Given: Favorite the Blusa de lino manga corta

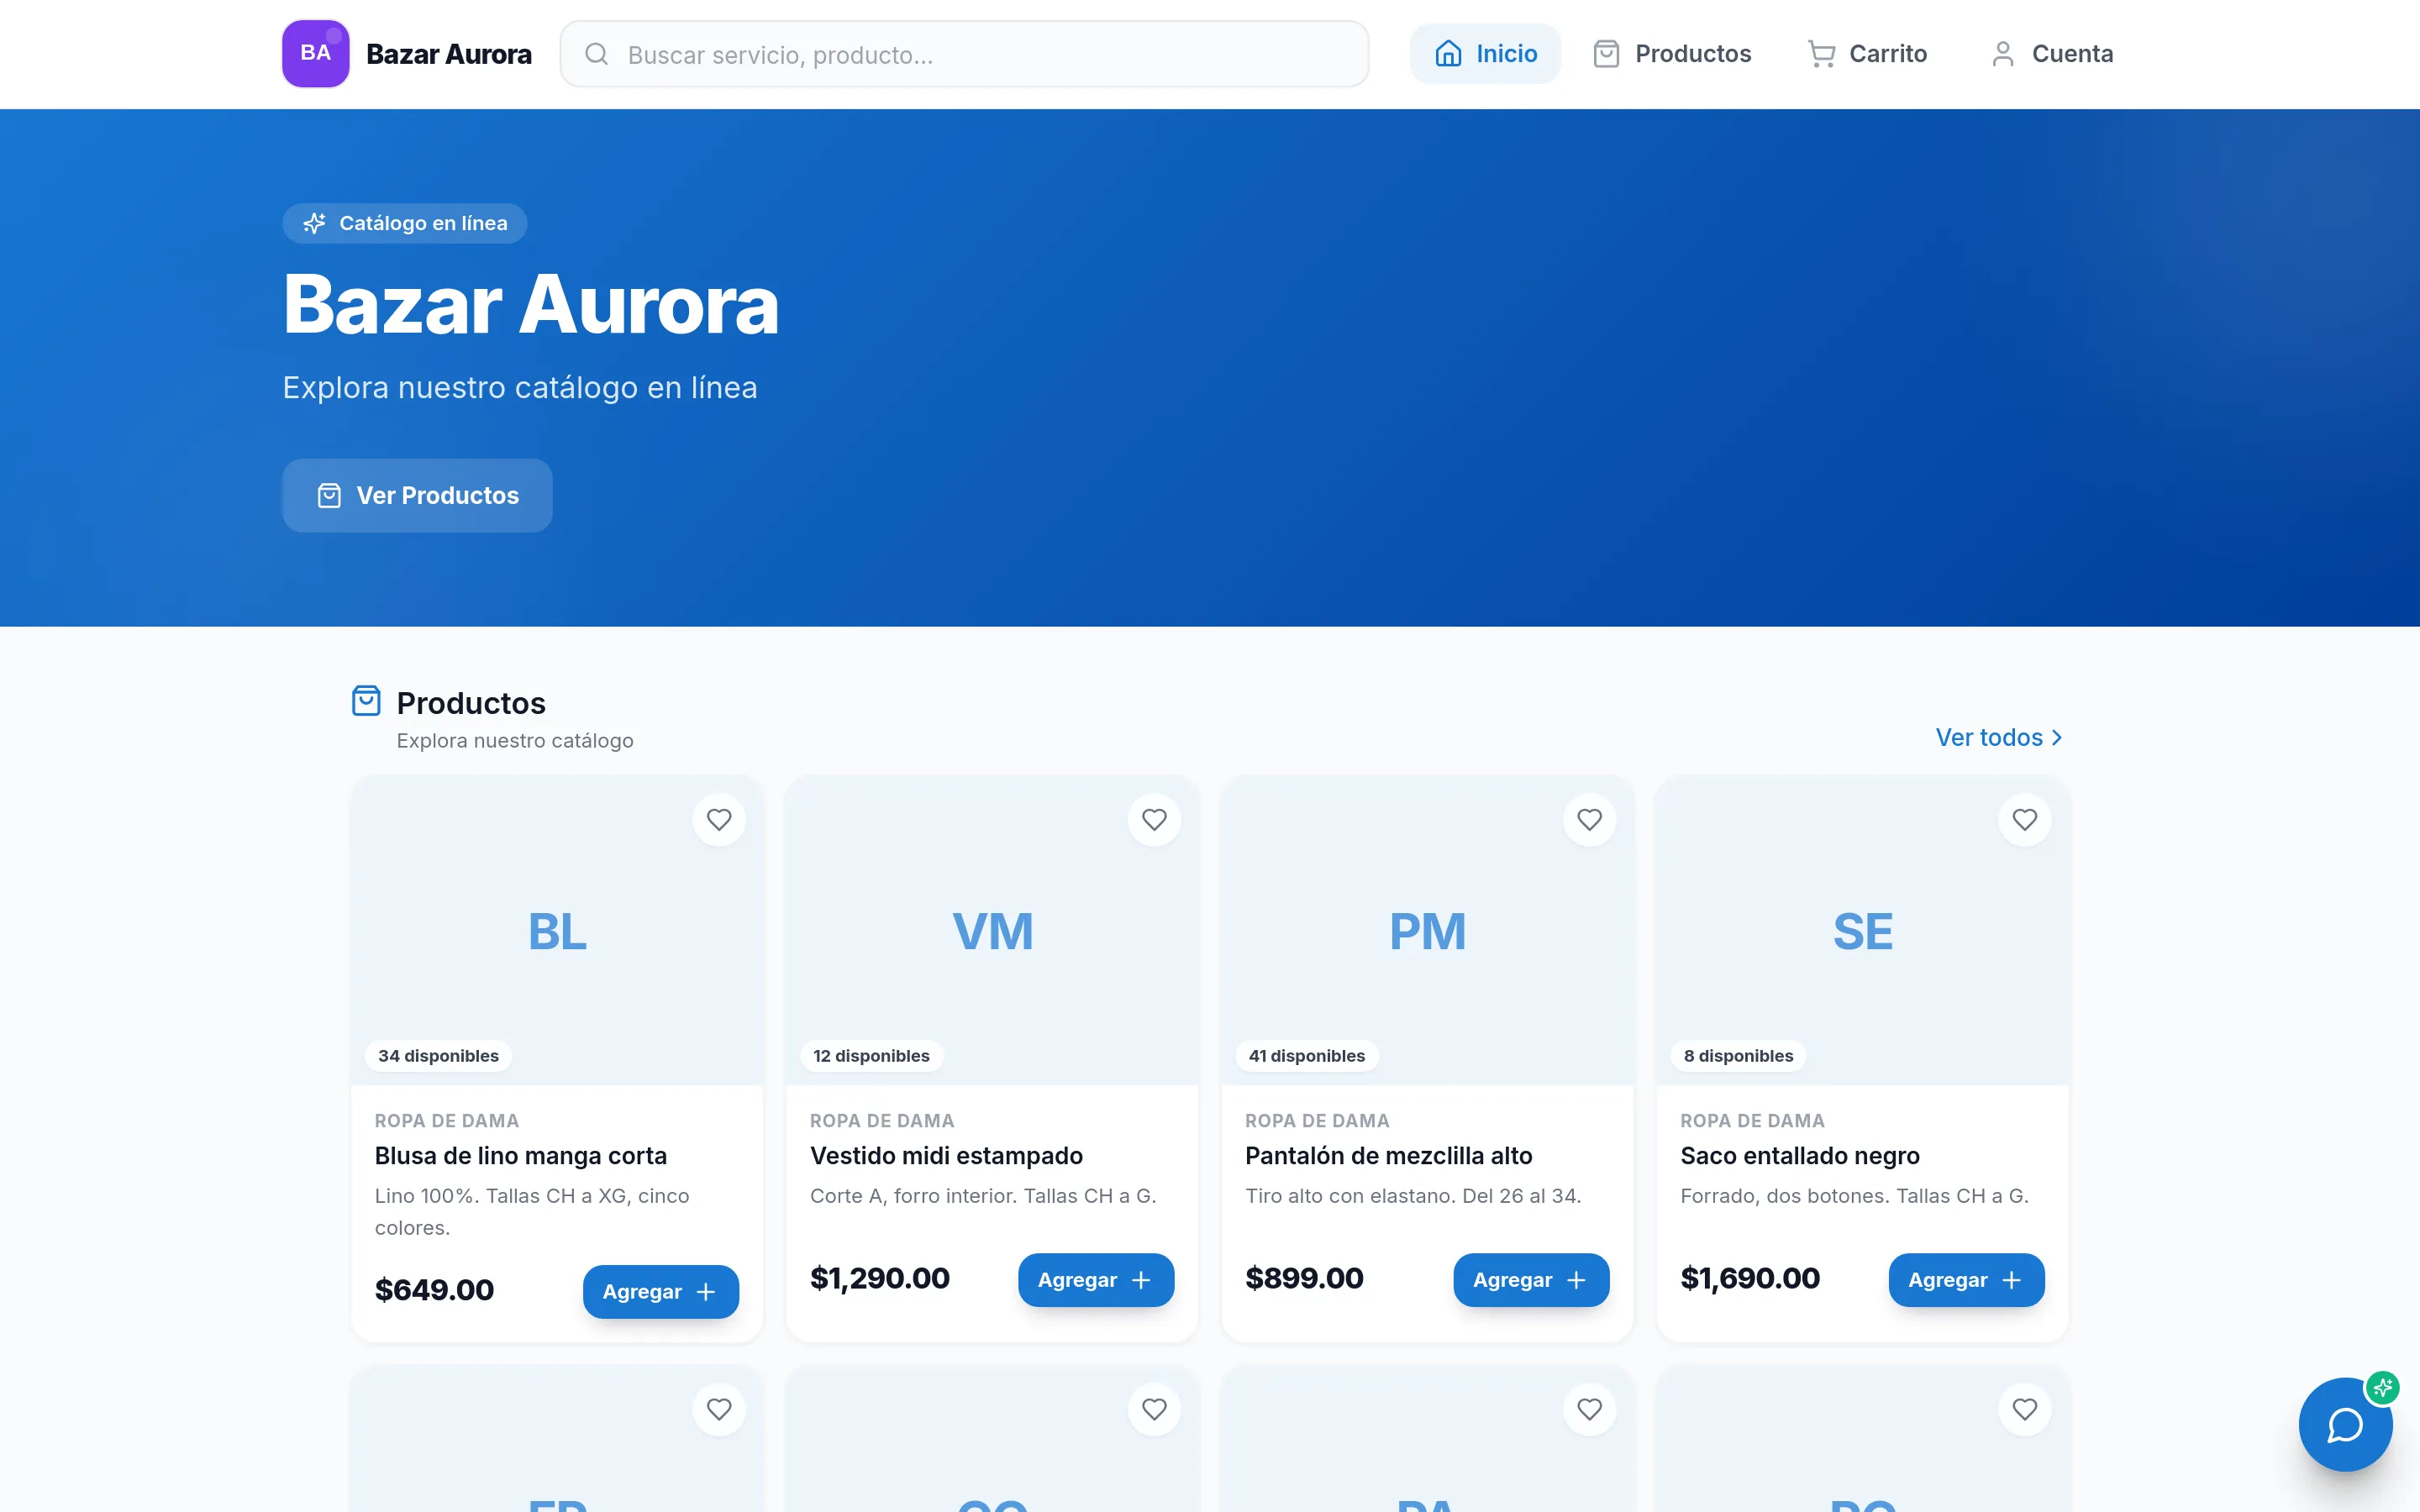Looking at the screenshot, I should [x=719, y=820].
